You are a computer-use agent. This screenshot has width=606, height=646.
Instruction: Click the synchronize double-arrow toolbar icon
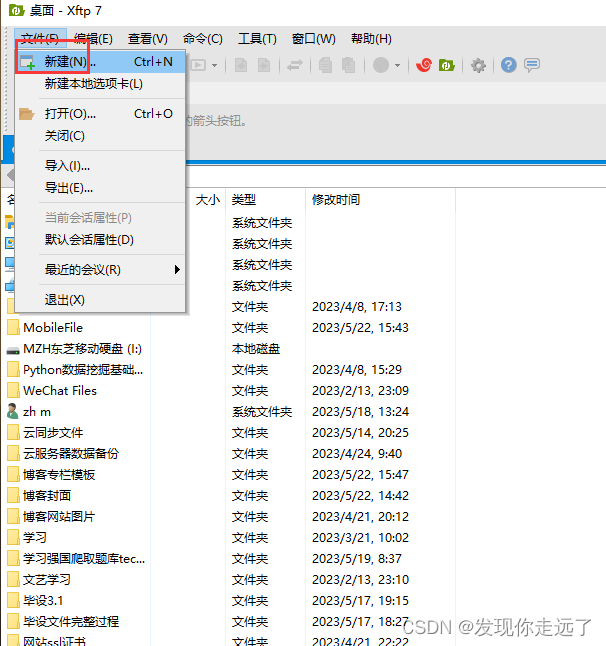click(295, 65)
